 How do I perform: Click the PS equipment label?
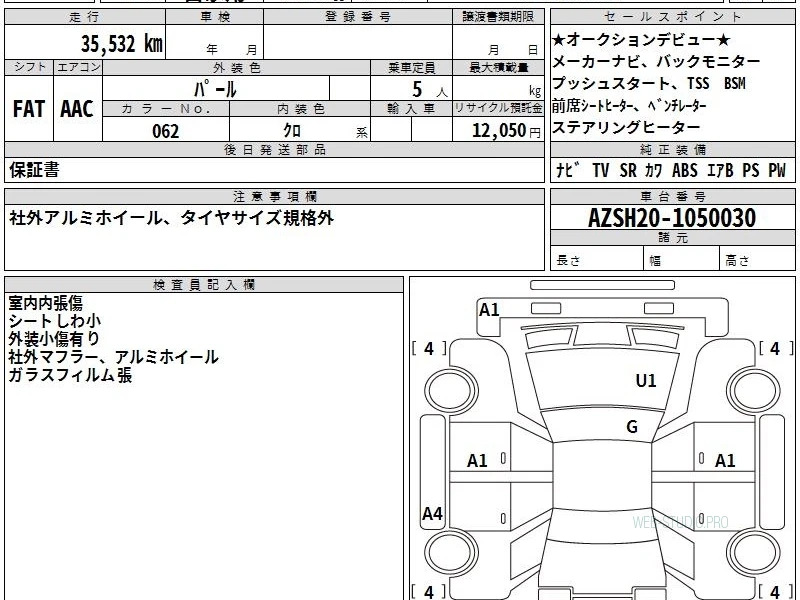coord(751,170)
